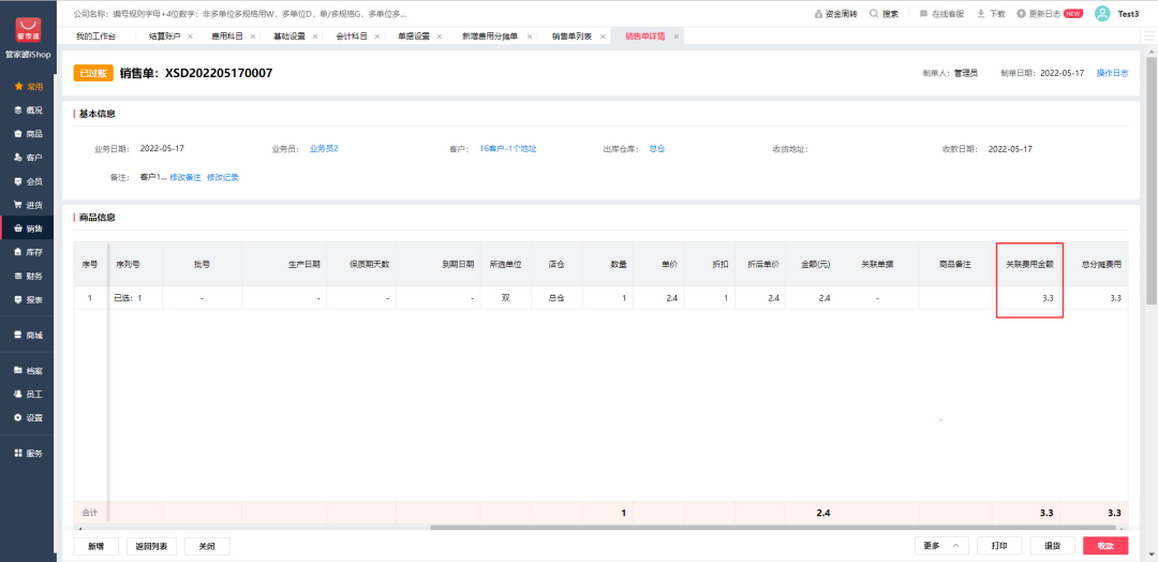
Task: Open 报表 reports in sidebar
Action: (x=28, y=300)
